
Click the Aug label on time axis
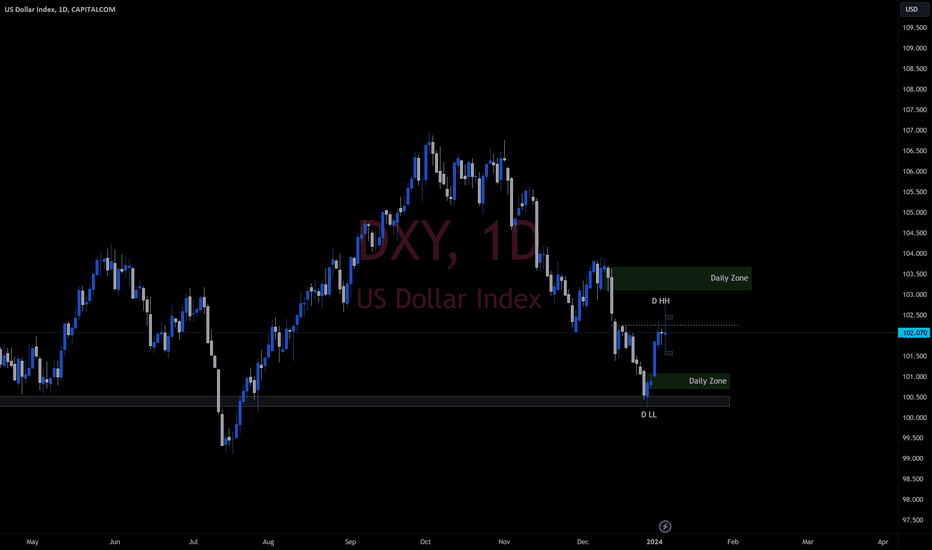pyautogui.click(x=268, y=542)
